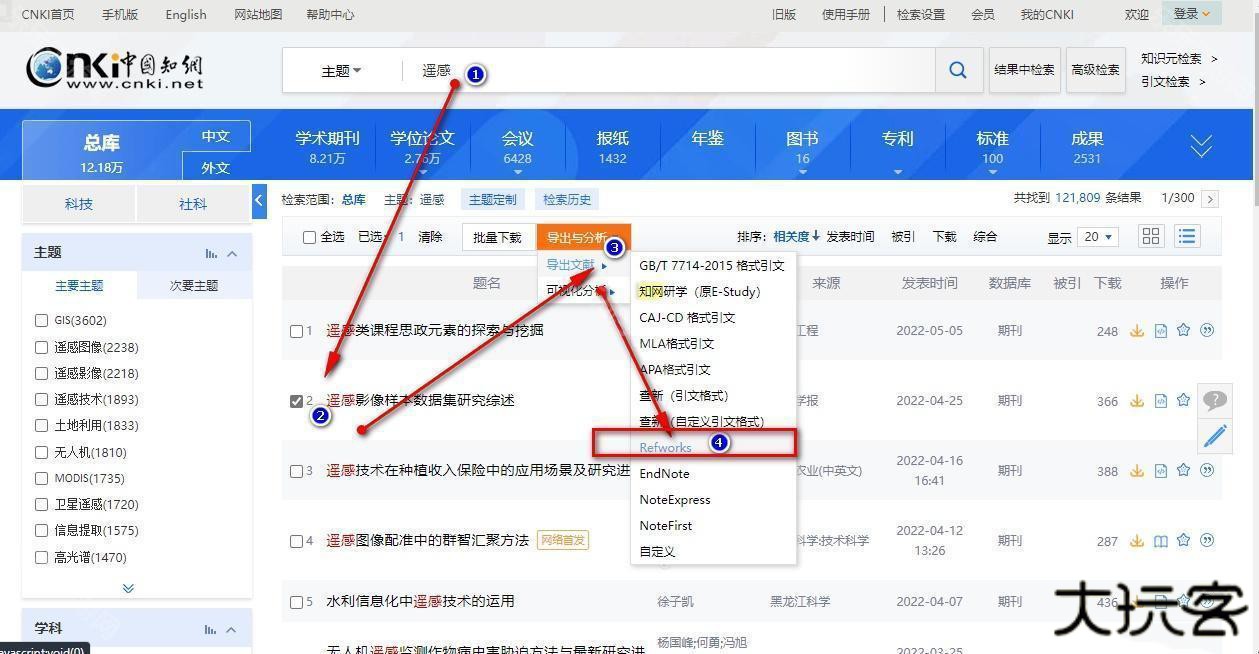1259x654 pixels.
Task: Click the search magnifier icon
Action: pos(957,69)
